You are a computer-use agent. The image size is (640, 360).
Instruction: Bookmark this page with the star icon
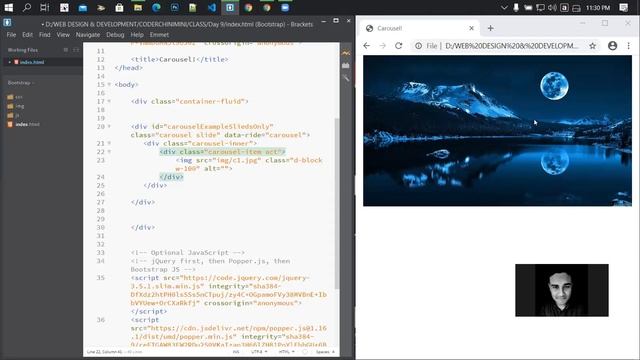[x=592, y=46]
